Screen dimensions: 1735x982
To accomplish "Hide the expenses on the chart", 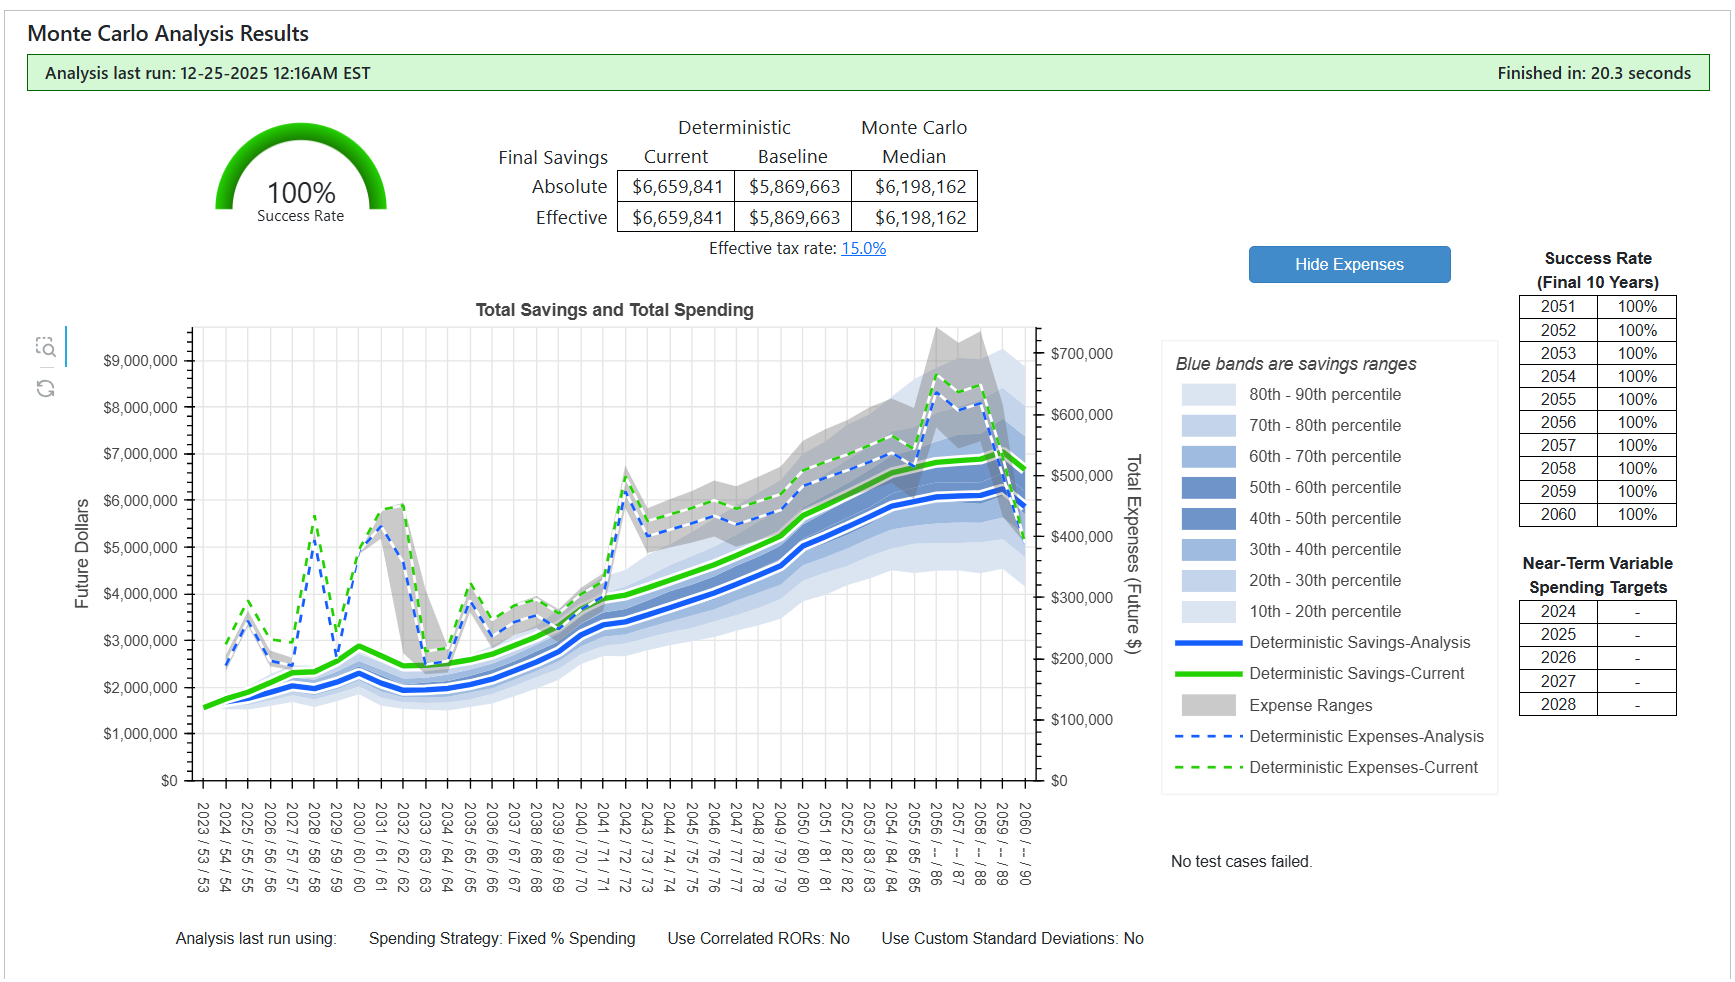I will coord(1349,265).
